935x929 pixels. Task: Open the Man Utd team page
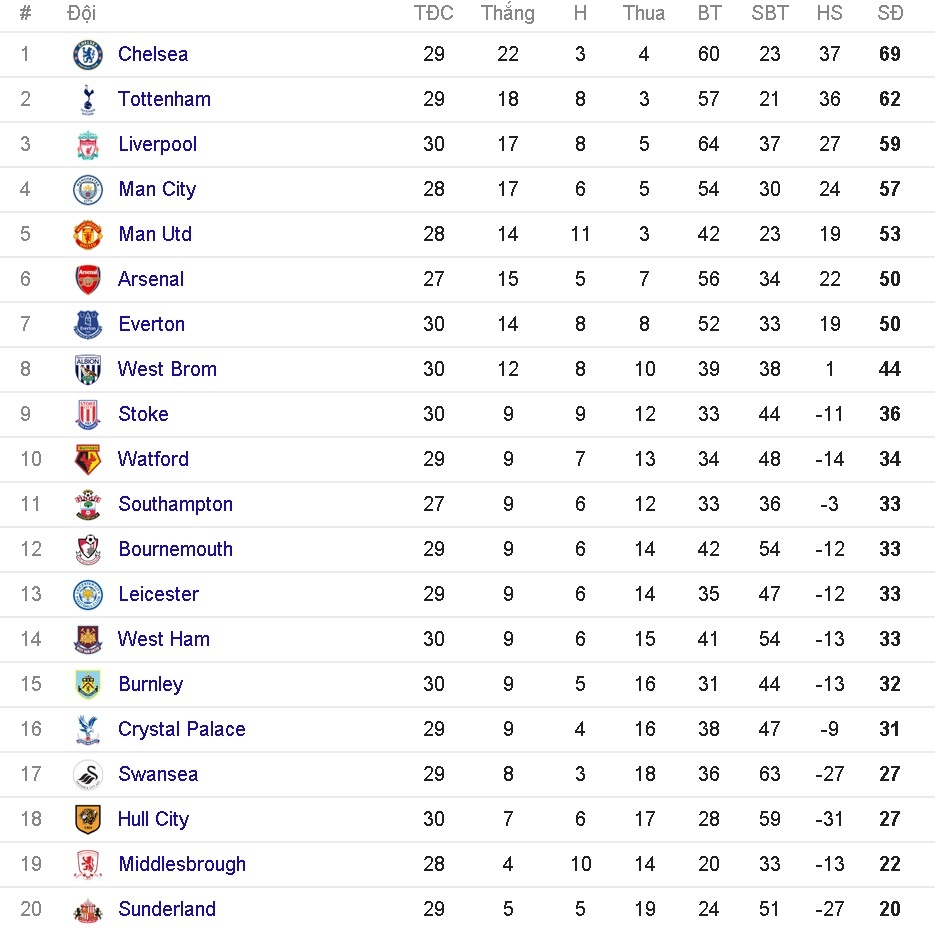pyautogui.click(x=154, y=234)
